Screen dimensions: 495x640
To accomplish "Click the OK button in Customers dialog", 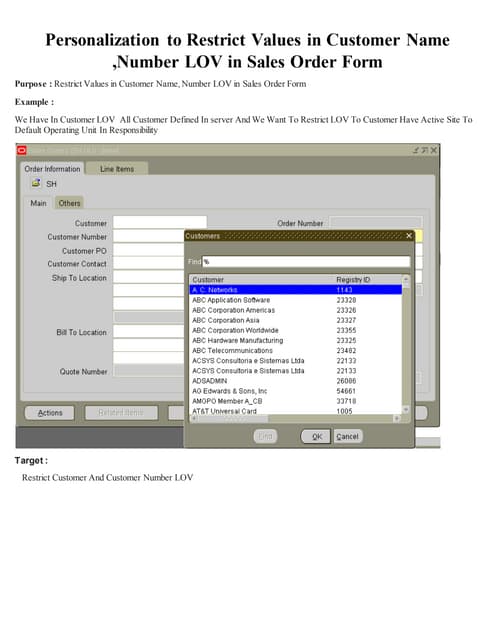I will click(x=315, y=436).
